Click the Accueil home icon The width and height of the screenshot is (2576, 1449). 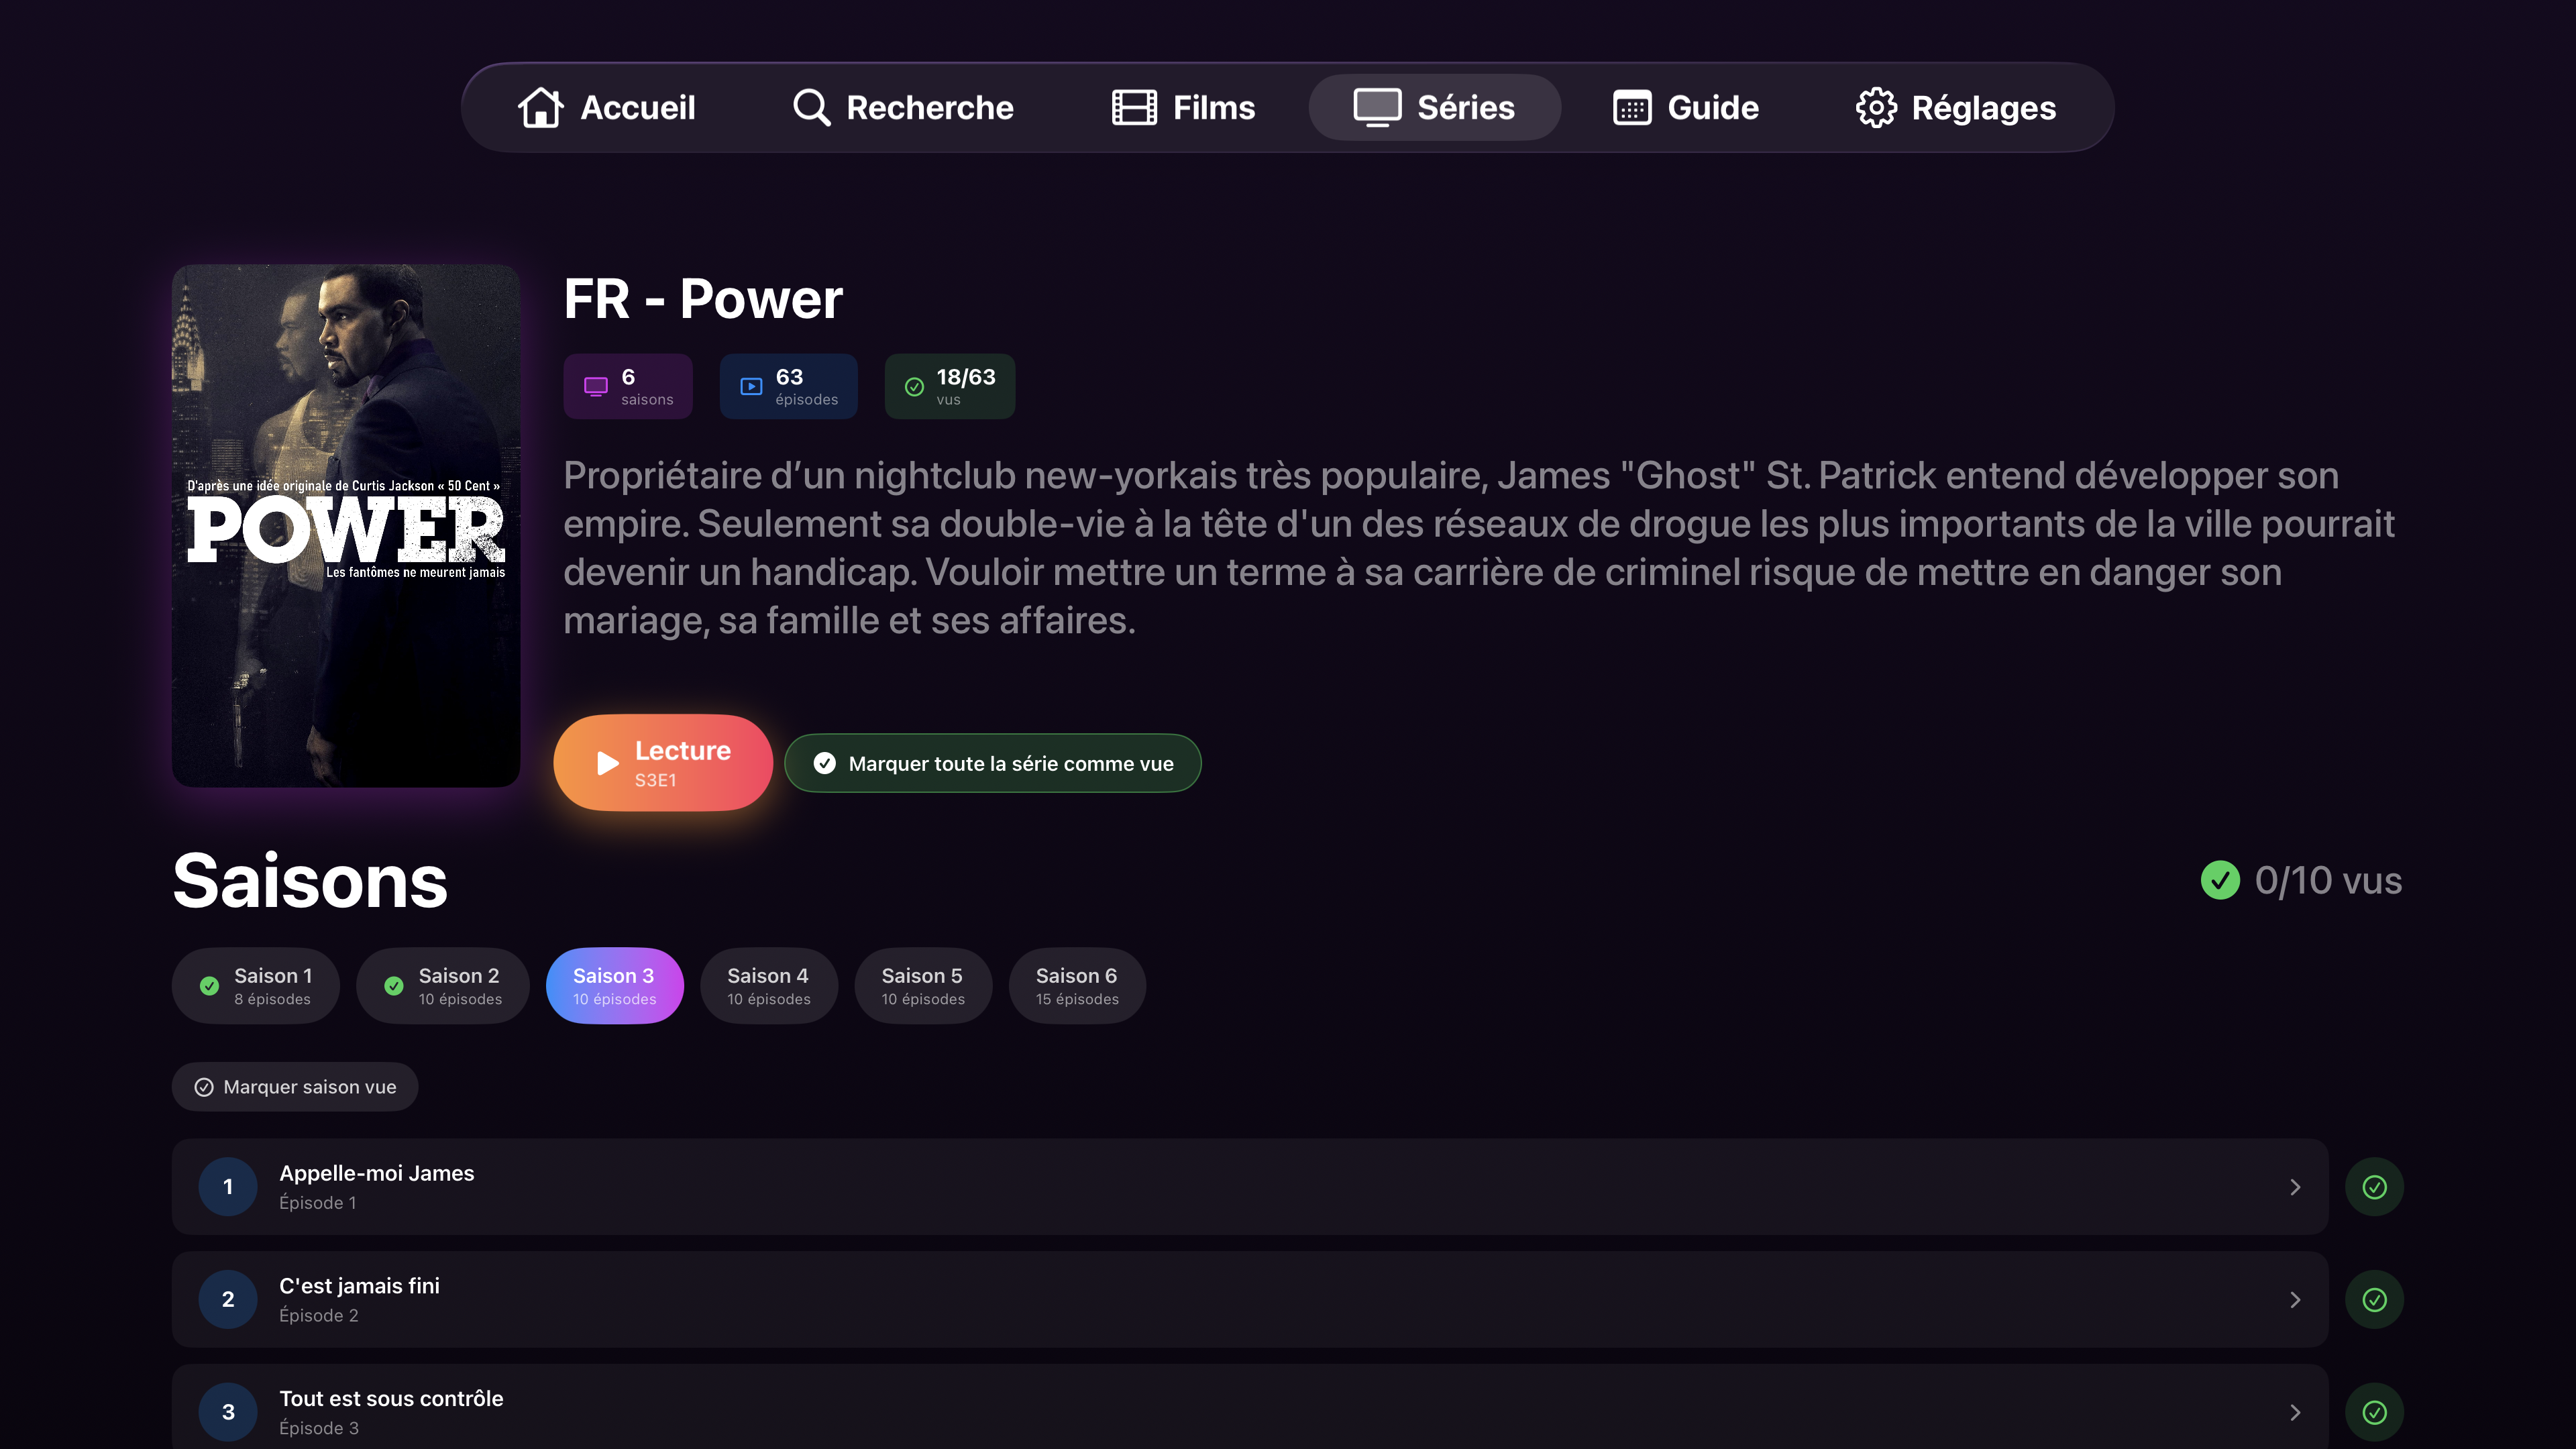pyautogui.click(x=540, y=107)
